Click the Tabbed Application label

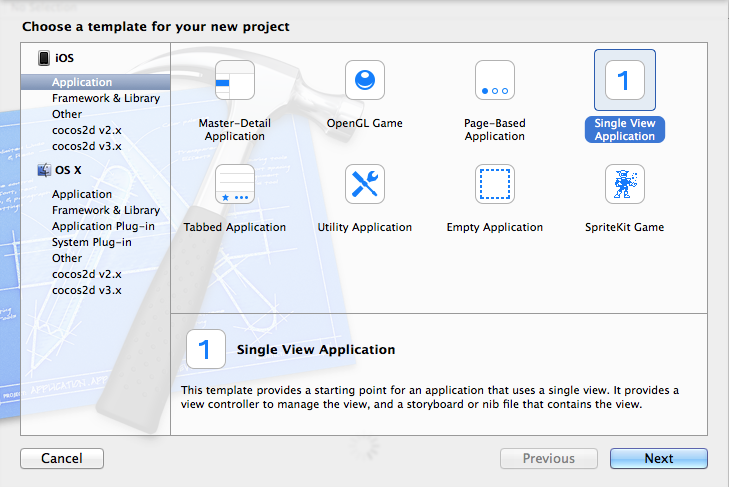pos(235,227)
